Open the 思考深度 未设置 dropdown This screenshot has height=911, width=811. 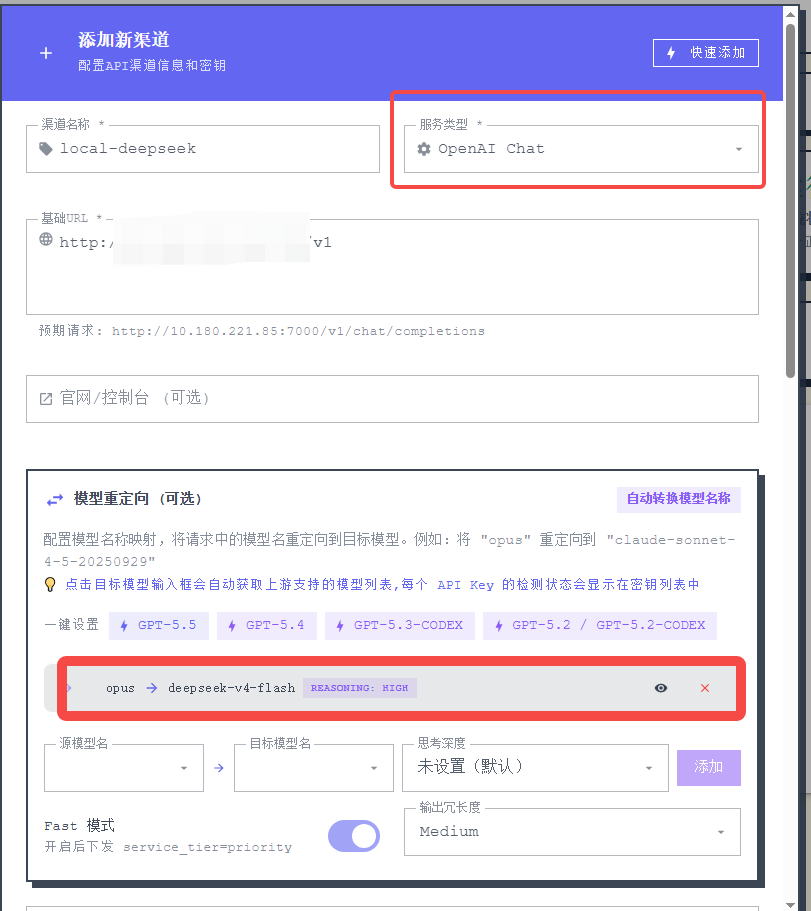click(x=535, y=768)
